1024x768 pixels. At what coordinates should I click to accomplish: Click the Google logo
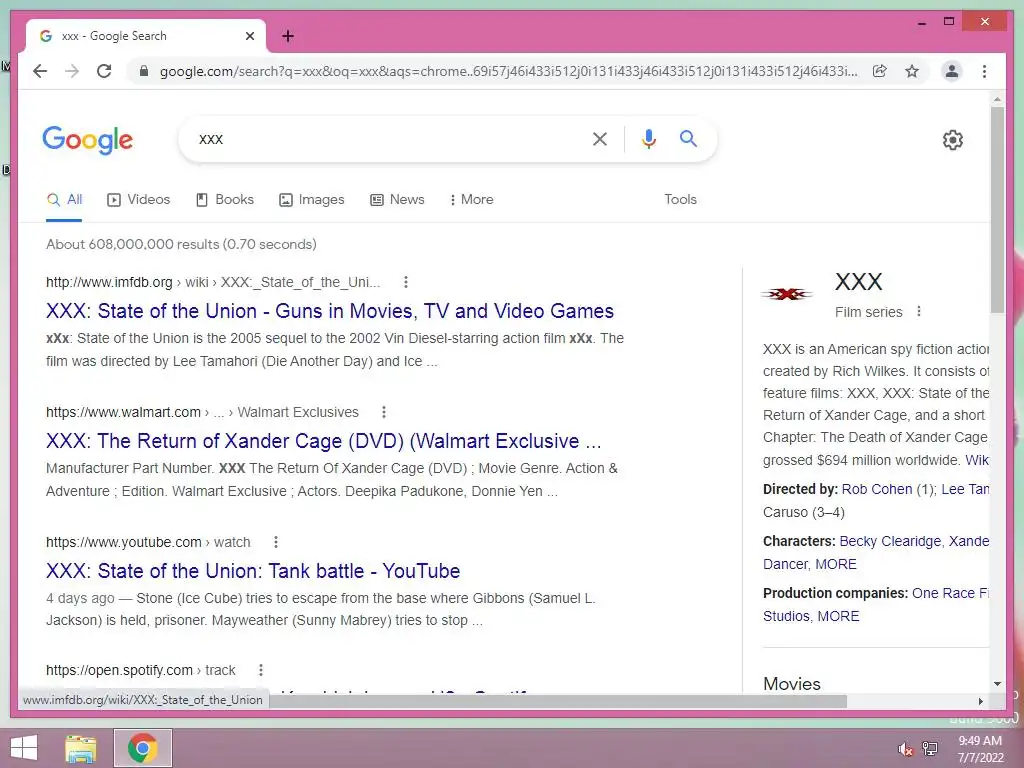88,140
